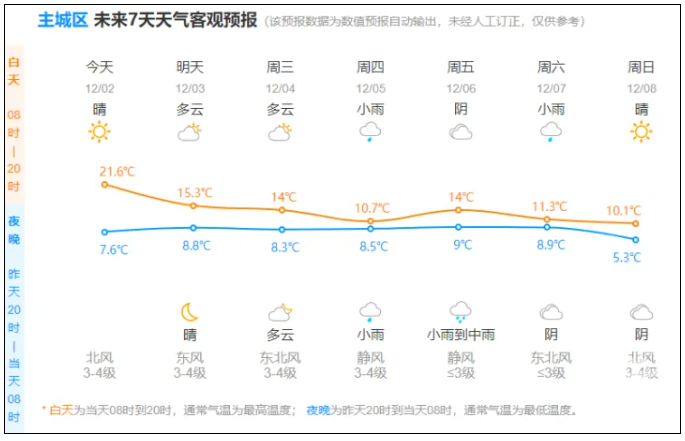Click the 周日 12/08 date column header
Viewport: 685px width, 441px height.
pos(641,76)
